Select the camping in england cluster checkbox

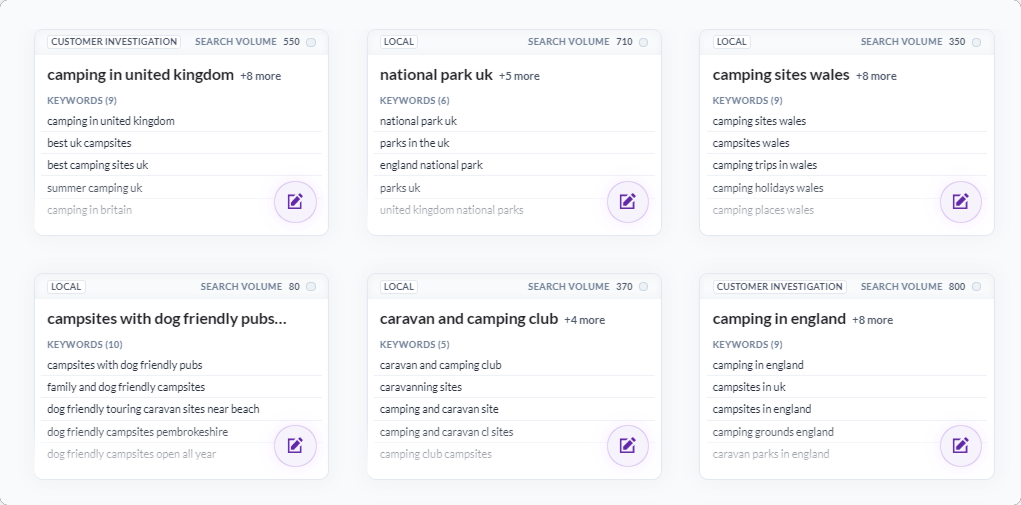point(976,286)
